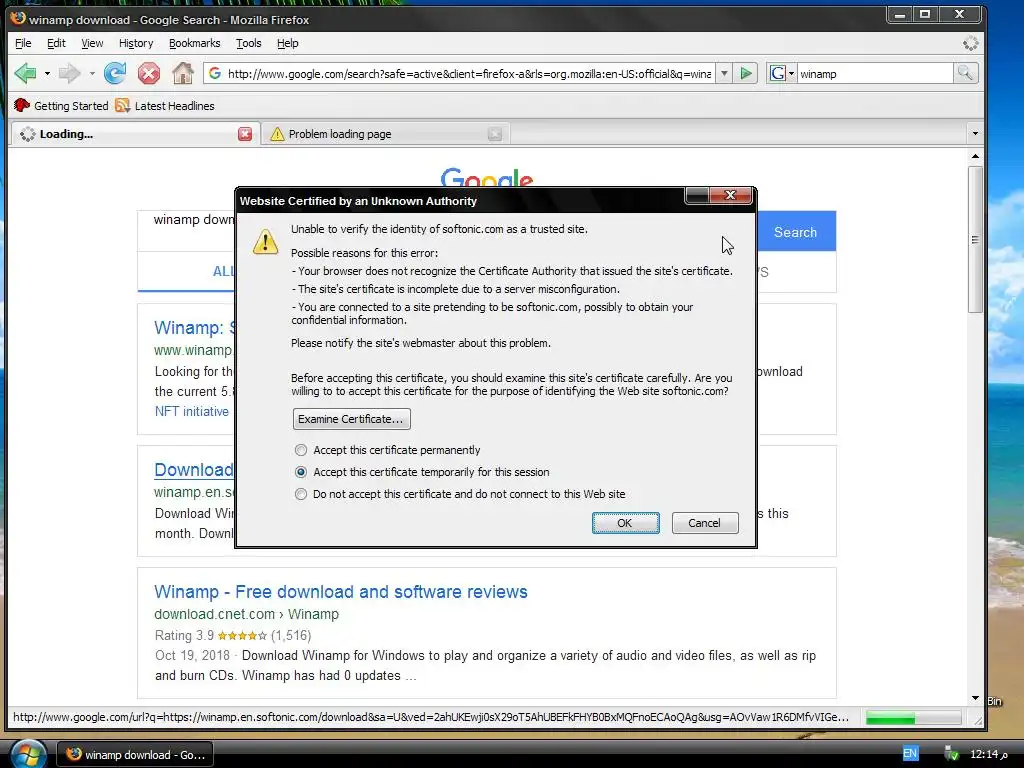The height and width of the screenshot is (768, 1024).
Task: Go to the Home page icon
Action: pyautogui.click(x=183, y=73)
